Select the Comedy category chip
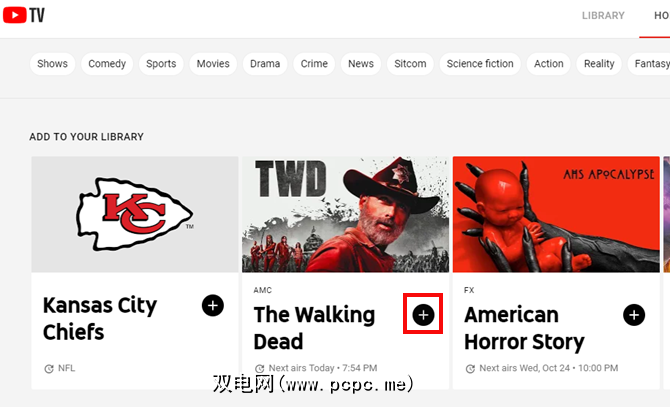This screenshot has width=670, height=407. (107, 64)
